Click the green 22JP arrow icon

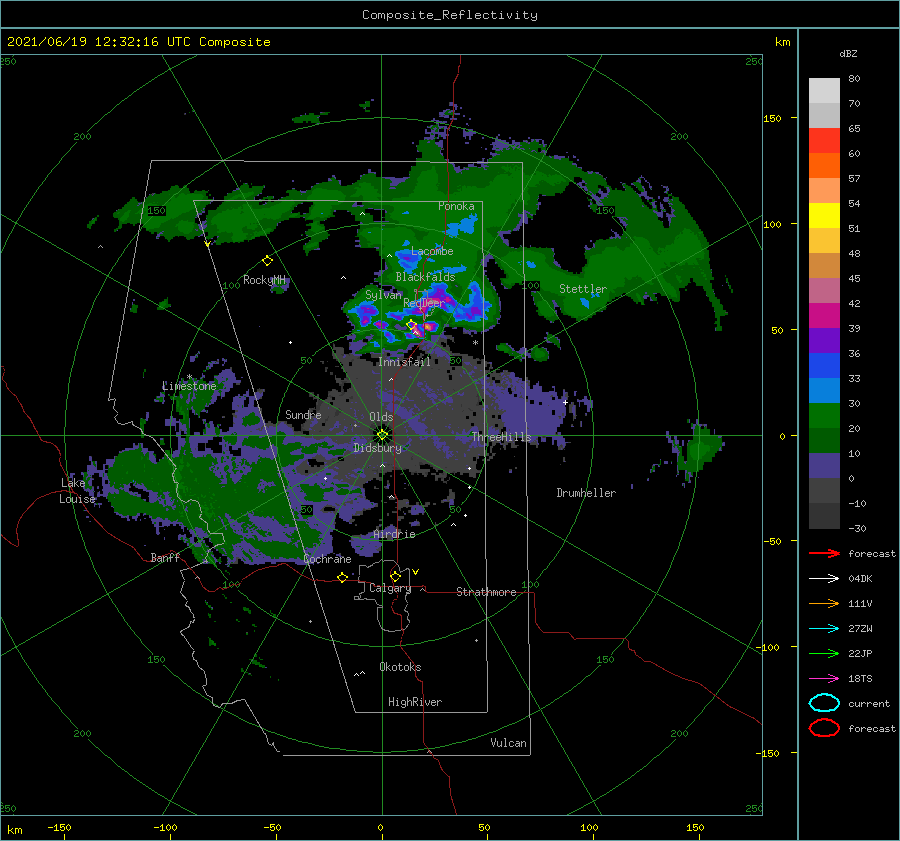point(824,653)
